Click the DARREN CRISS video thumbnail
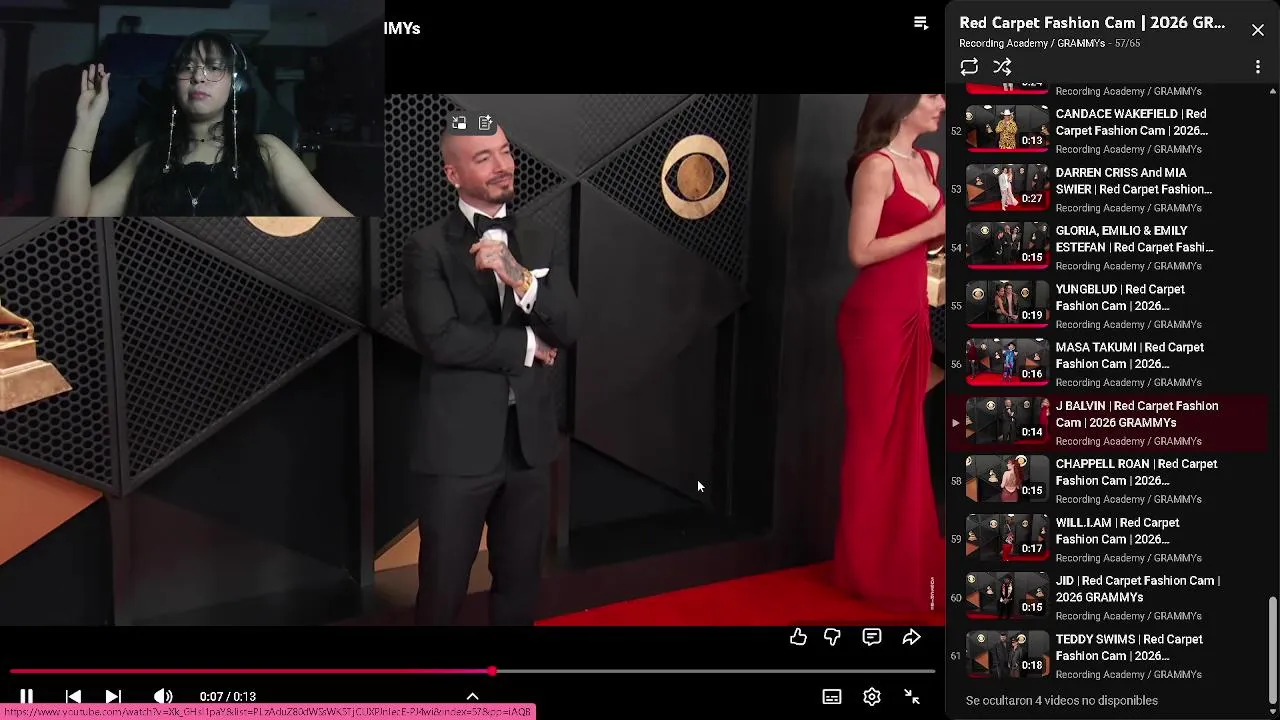The image size is (1280, 720). tap(1008, 185)
